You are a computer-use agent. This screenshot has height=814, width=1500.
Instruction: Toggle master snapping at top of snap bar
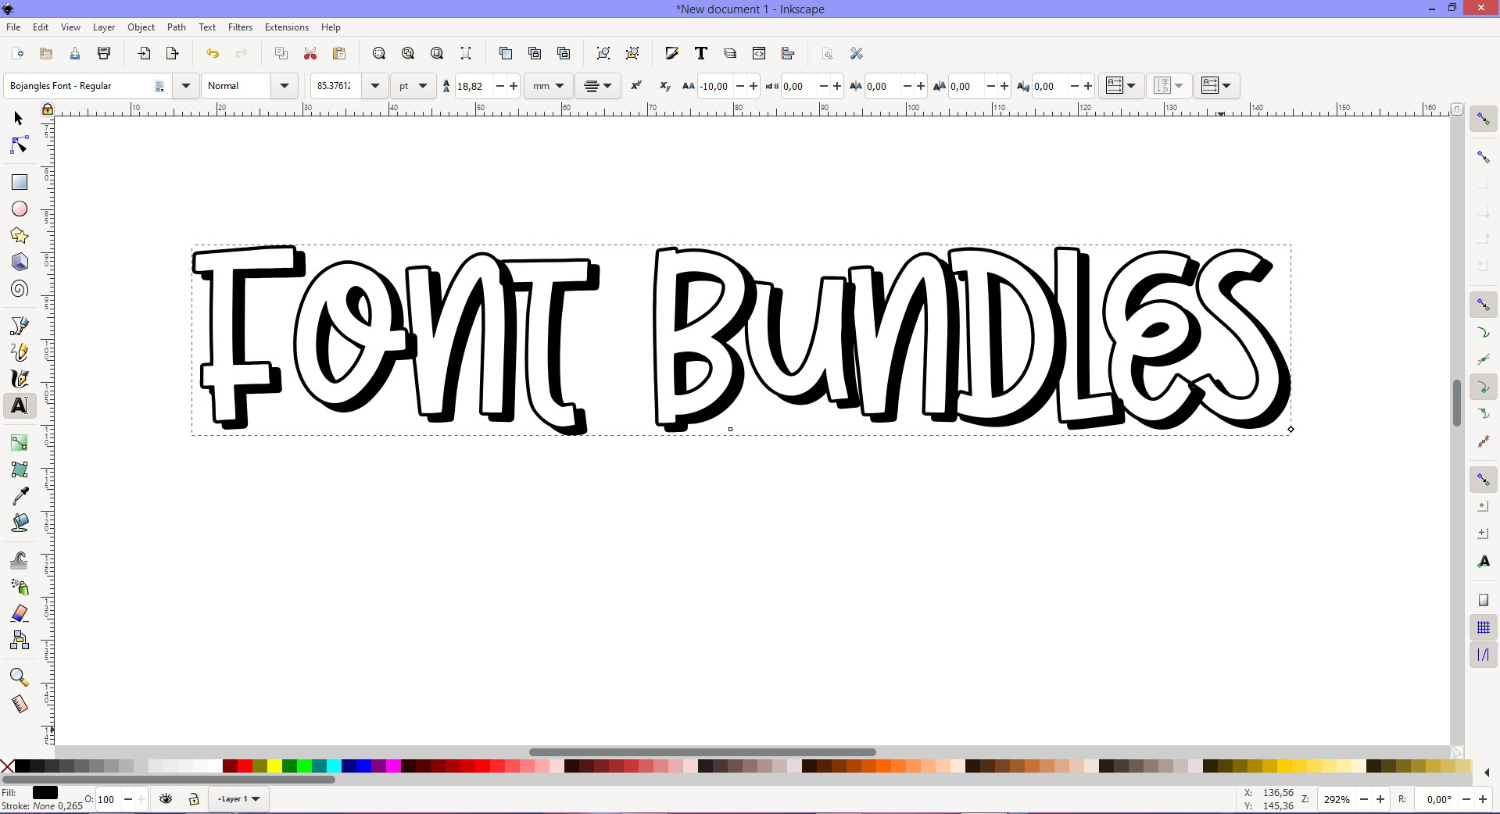click(x=1483, y=119)
